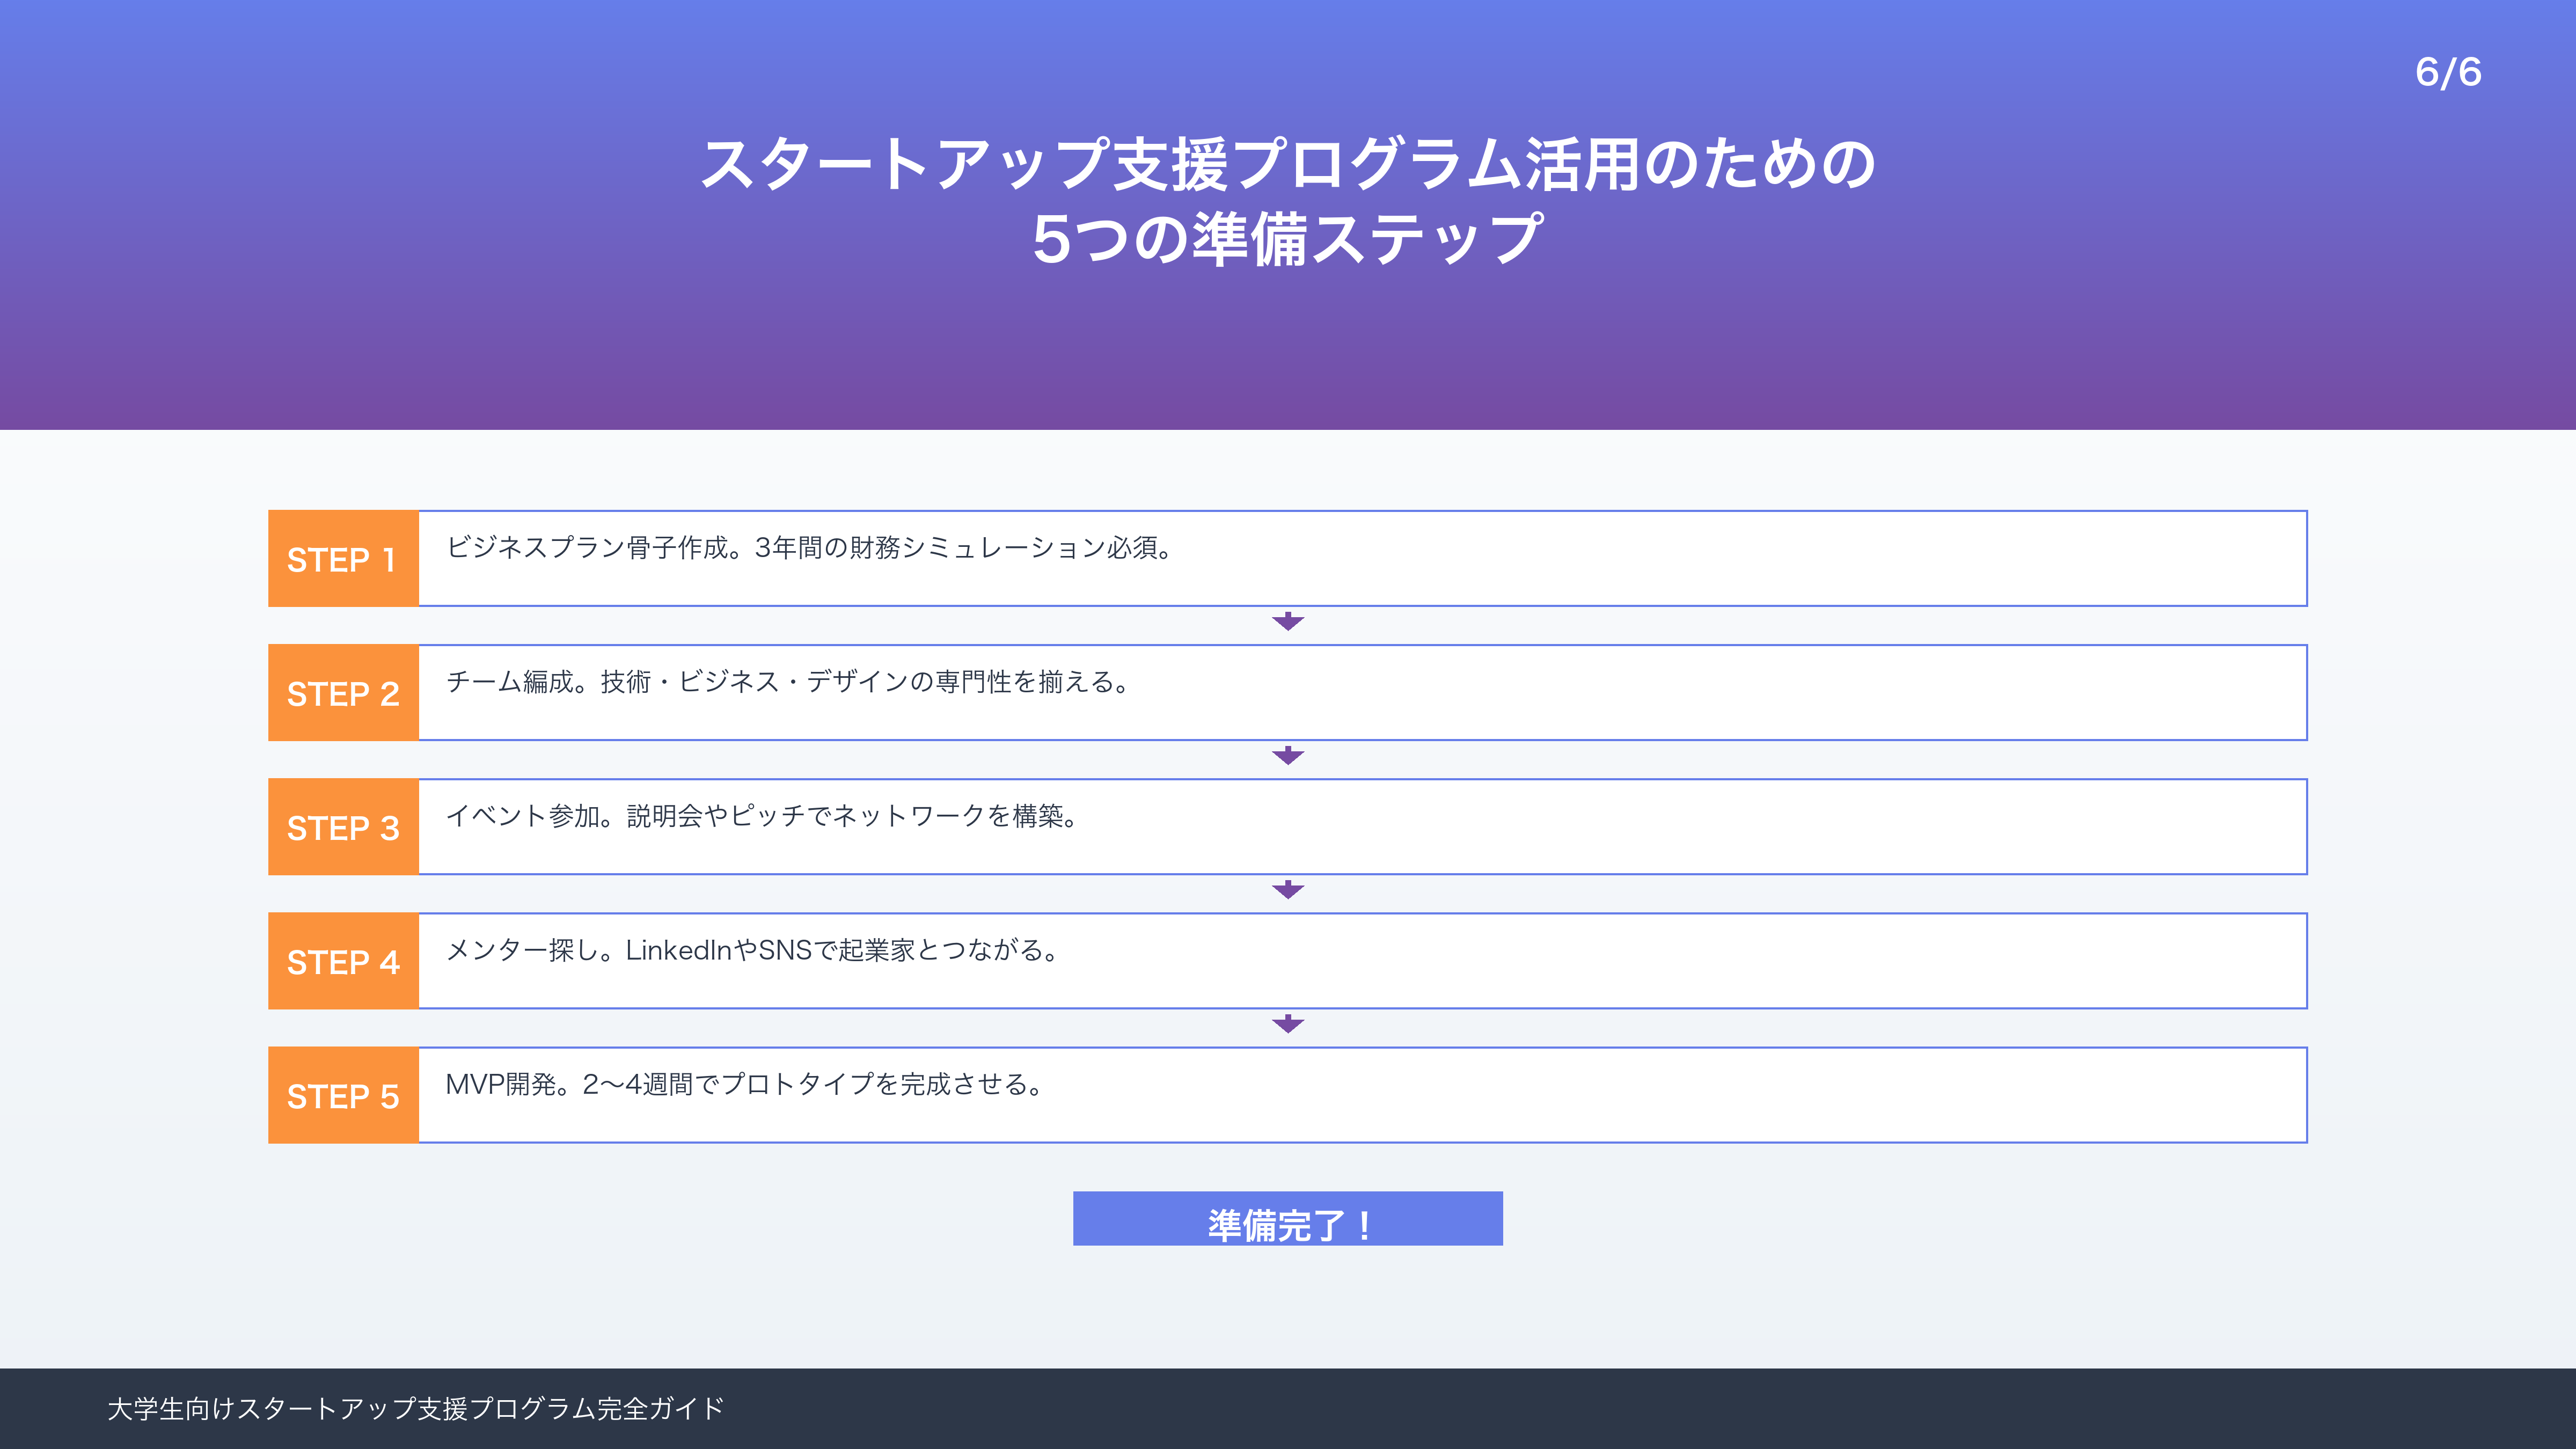Screen dimensions: 2576x1449
Task: Click the down arrow below STEP 1
Action: coord(1288,622)
